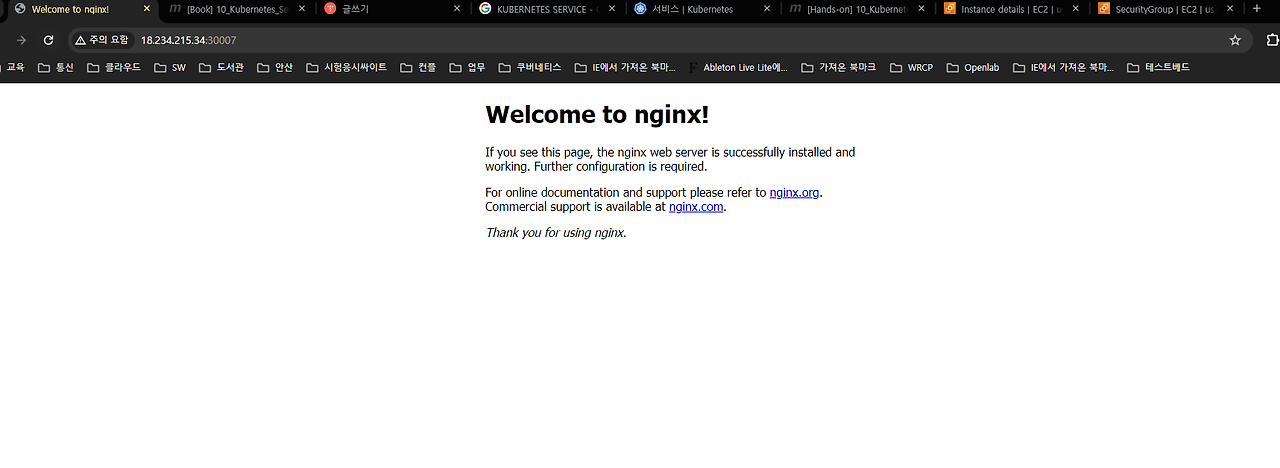The width and height of the screenshot is (1280, 468).
Task: Open the WRCP bookmark folder
Action: [910, 68]
